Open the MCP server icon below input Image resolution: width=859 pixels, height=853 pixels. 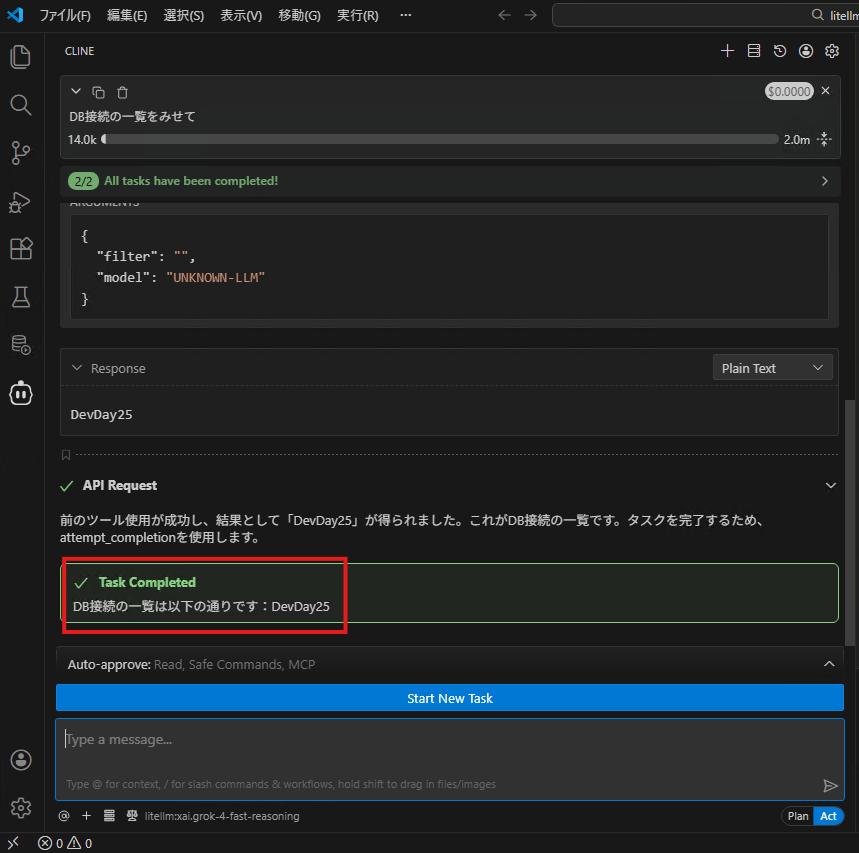[109, 816]
